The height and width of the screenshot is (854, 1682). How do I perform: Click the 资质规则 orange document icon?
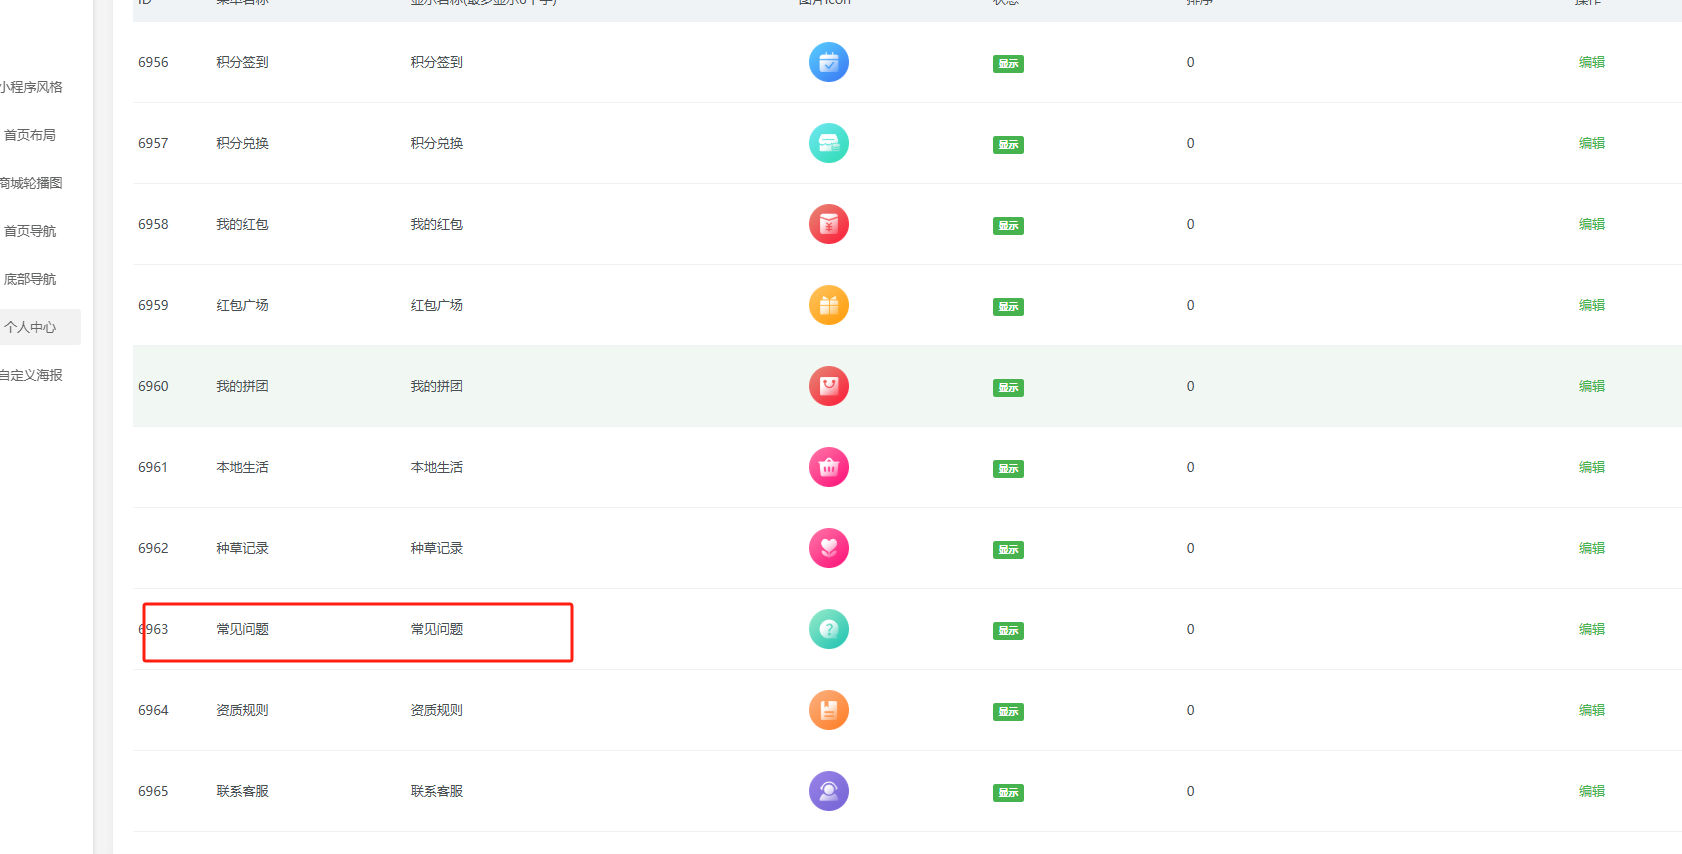pos(828,710)
